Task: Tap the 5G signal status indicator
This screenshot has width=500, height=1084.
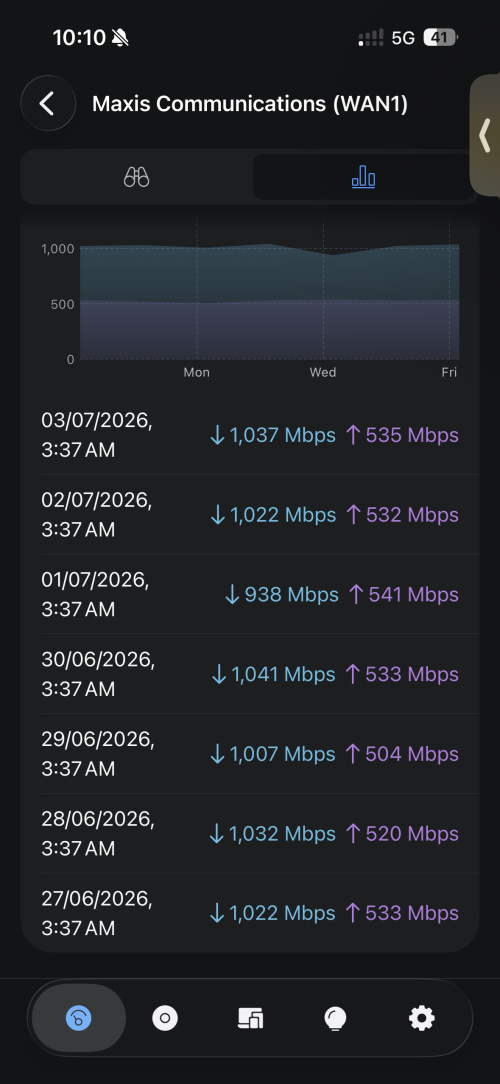Action: tap(402, 38)
